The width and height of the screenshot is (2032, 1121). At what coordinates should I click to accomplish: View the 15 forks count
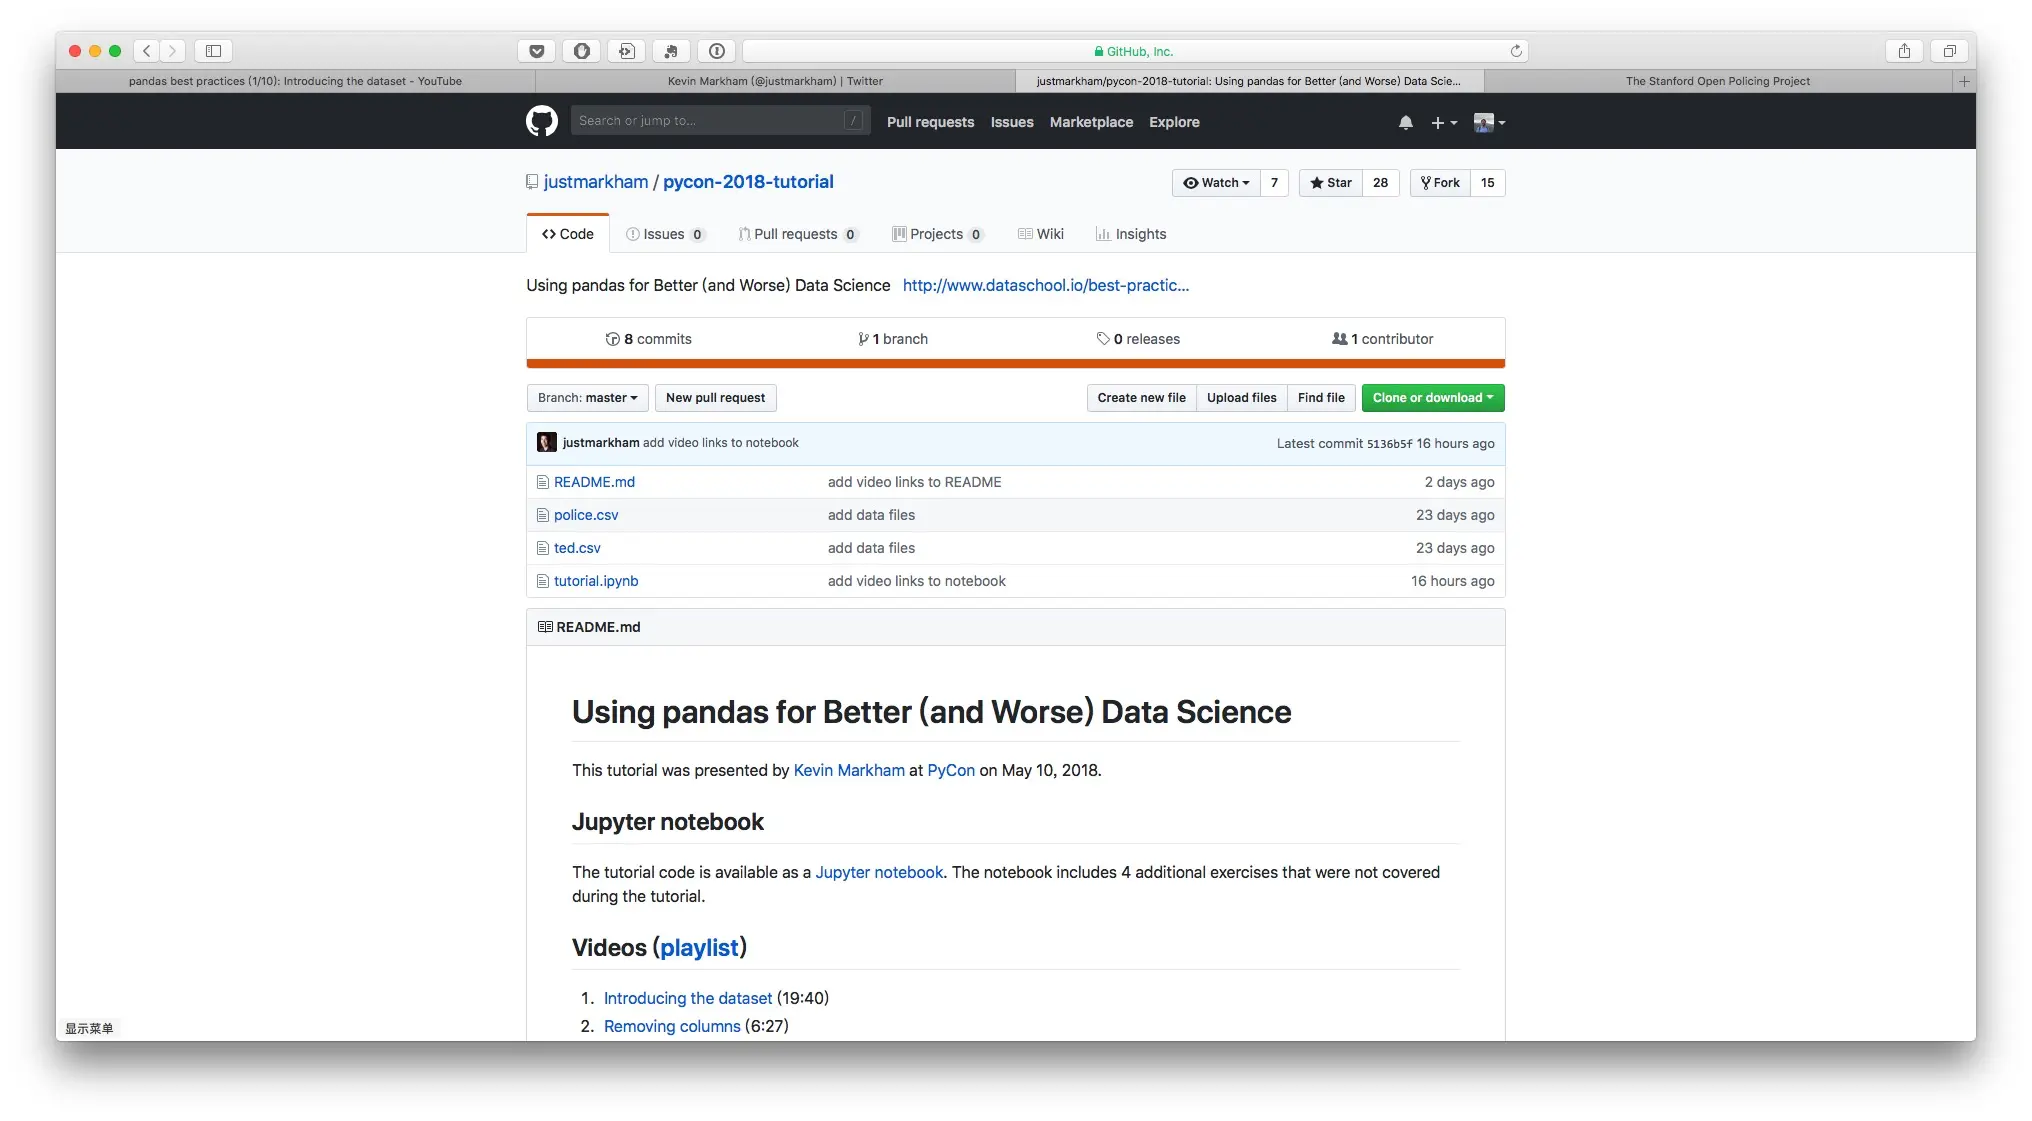coord(1488,183)
